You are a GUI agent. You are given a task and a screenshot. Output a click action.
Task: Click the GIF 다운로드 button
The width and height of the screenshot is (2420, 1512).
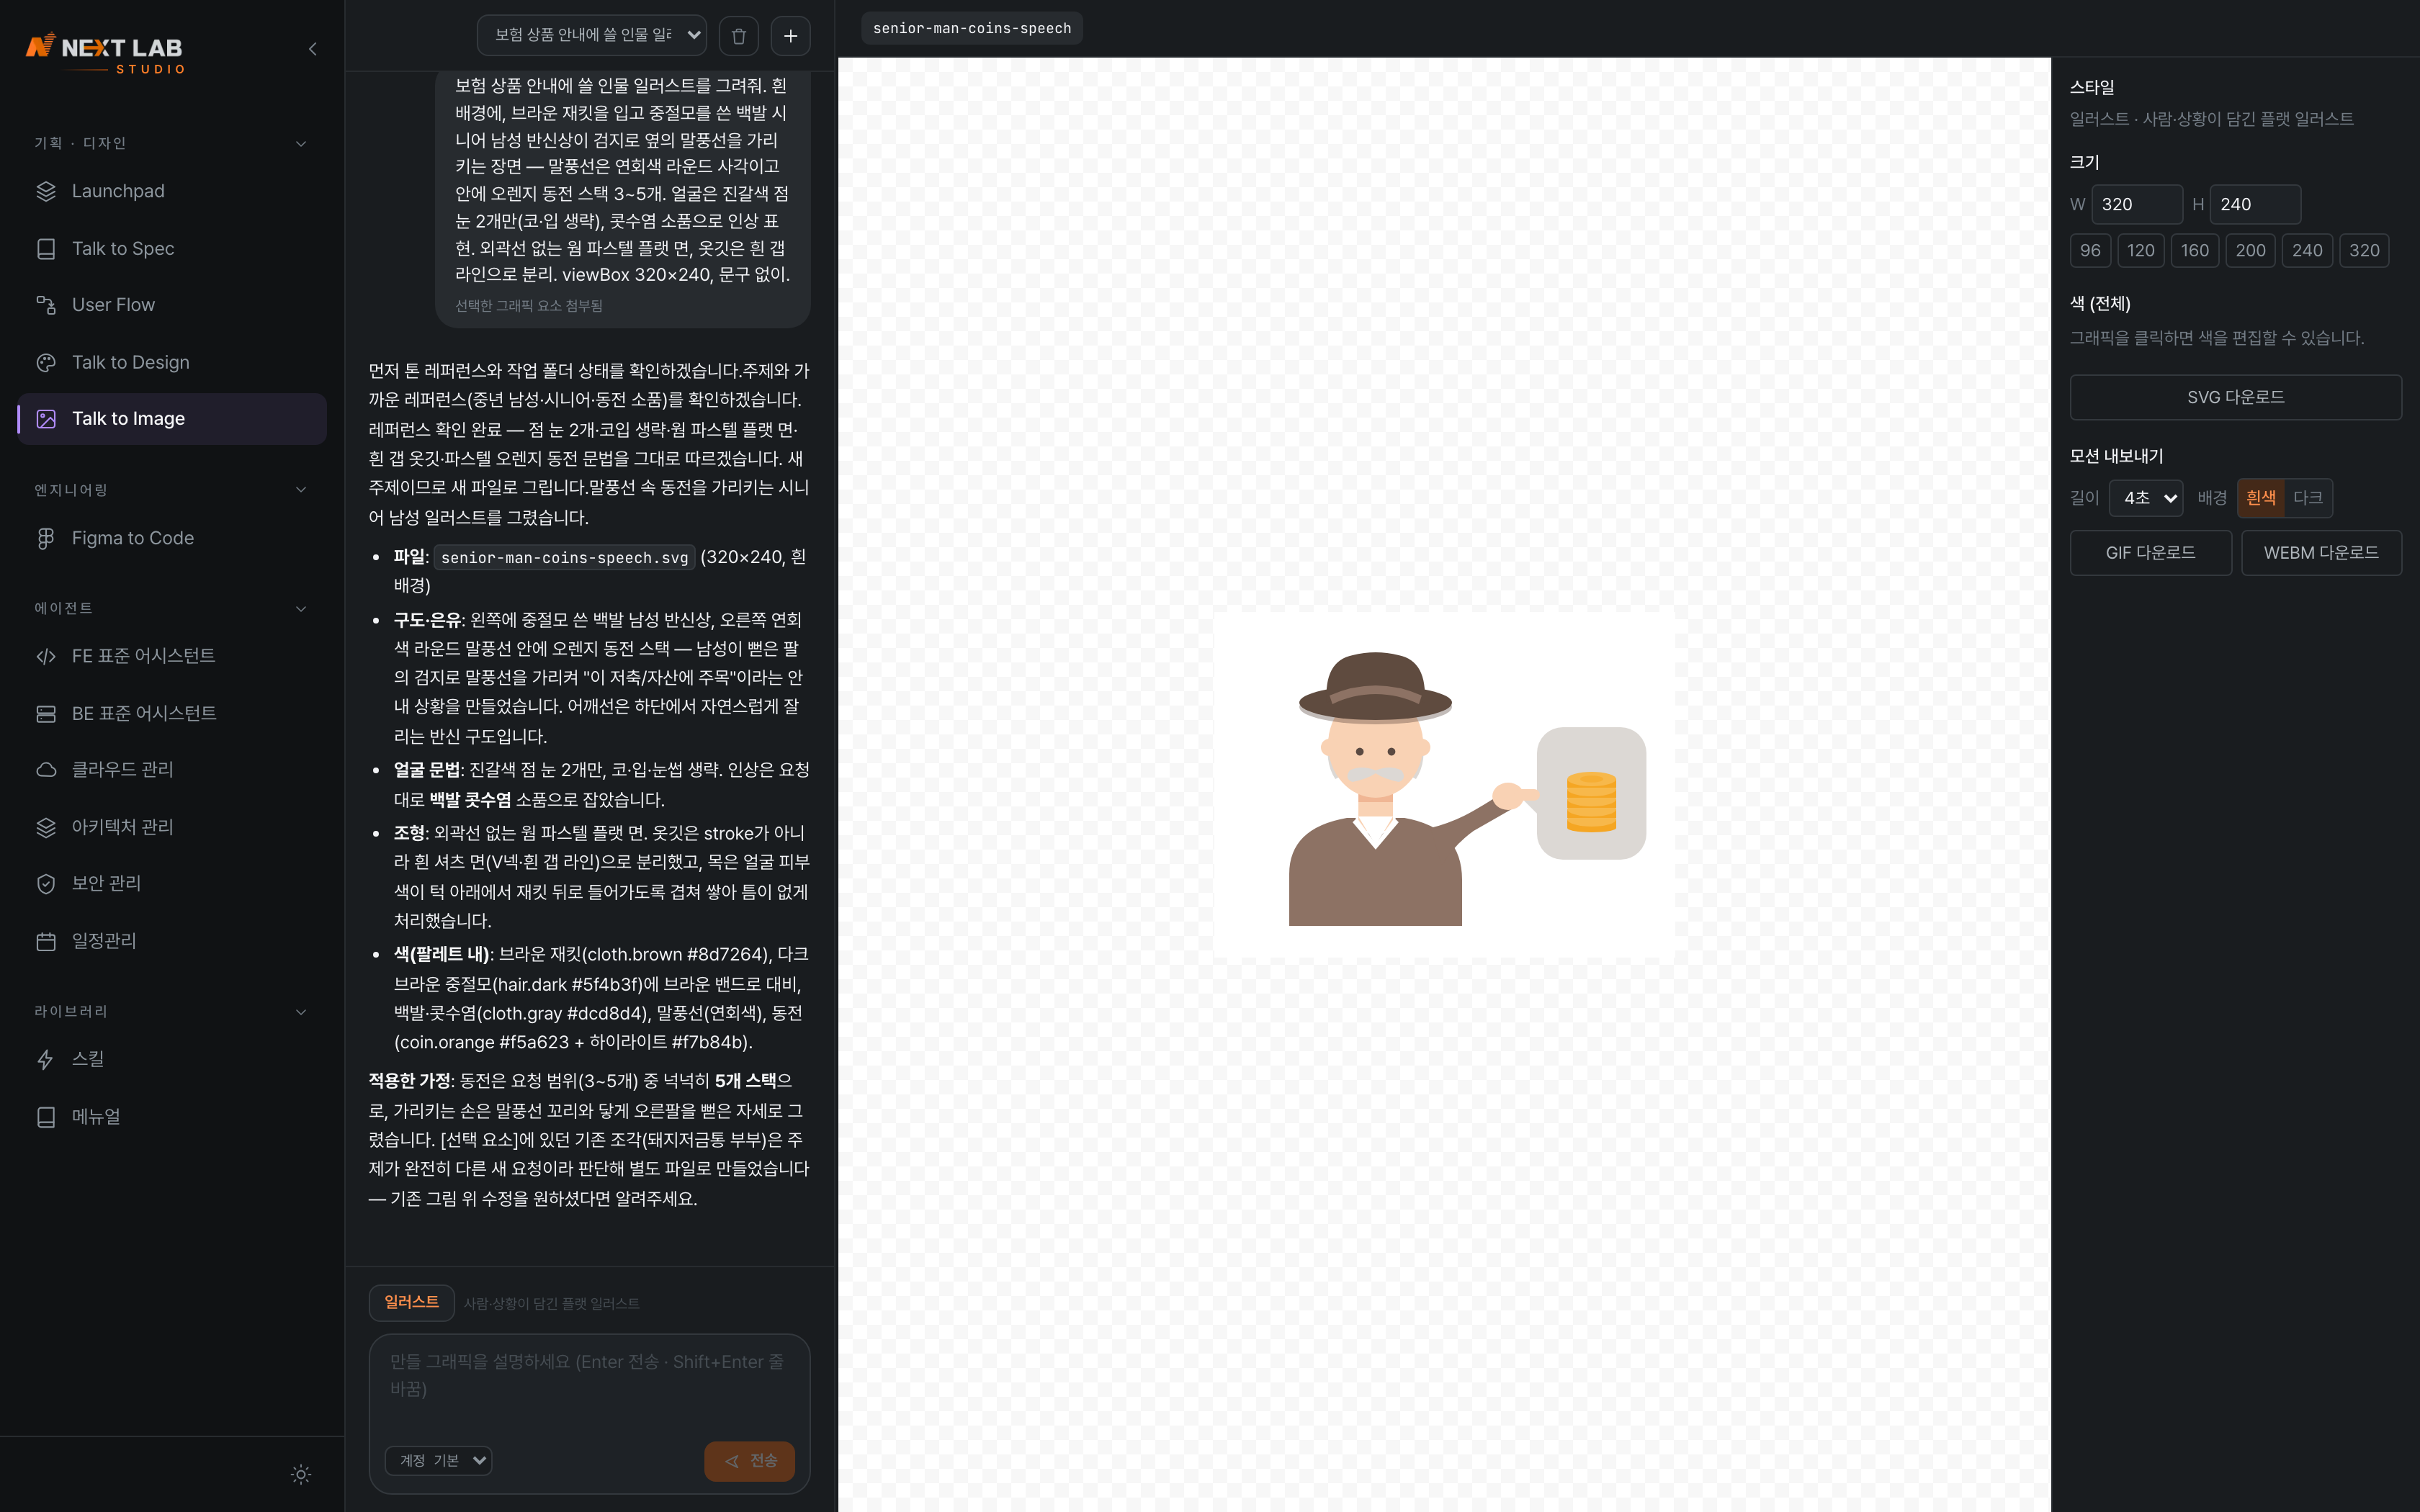tap(2150, 553)
